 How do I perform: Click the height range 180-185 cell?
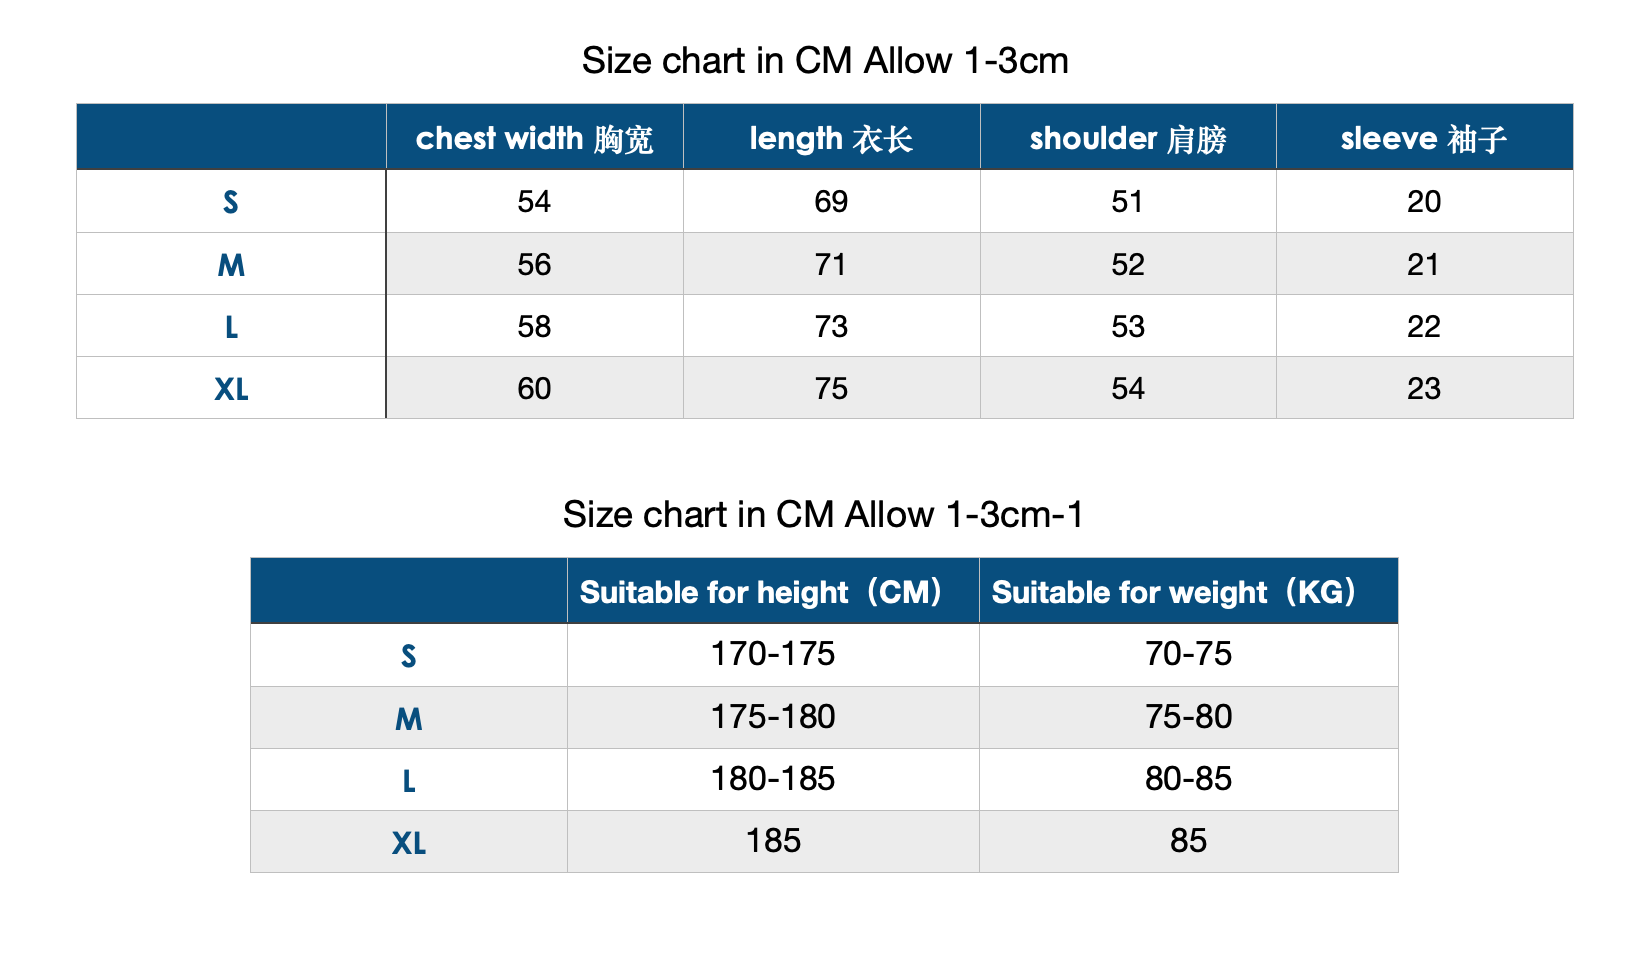772,779
